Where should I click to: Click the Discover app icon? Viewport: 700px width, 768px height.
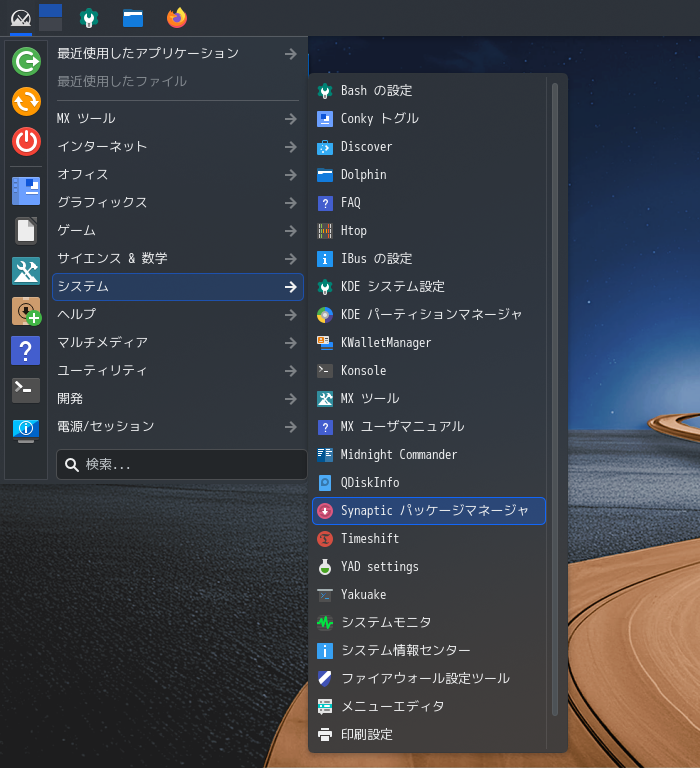click(324, 147)
